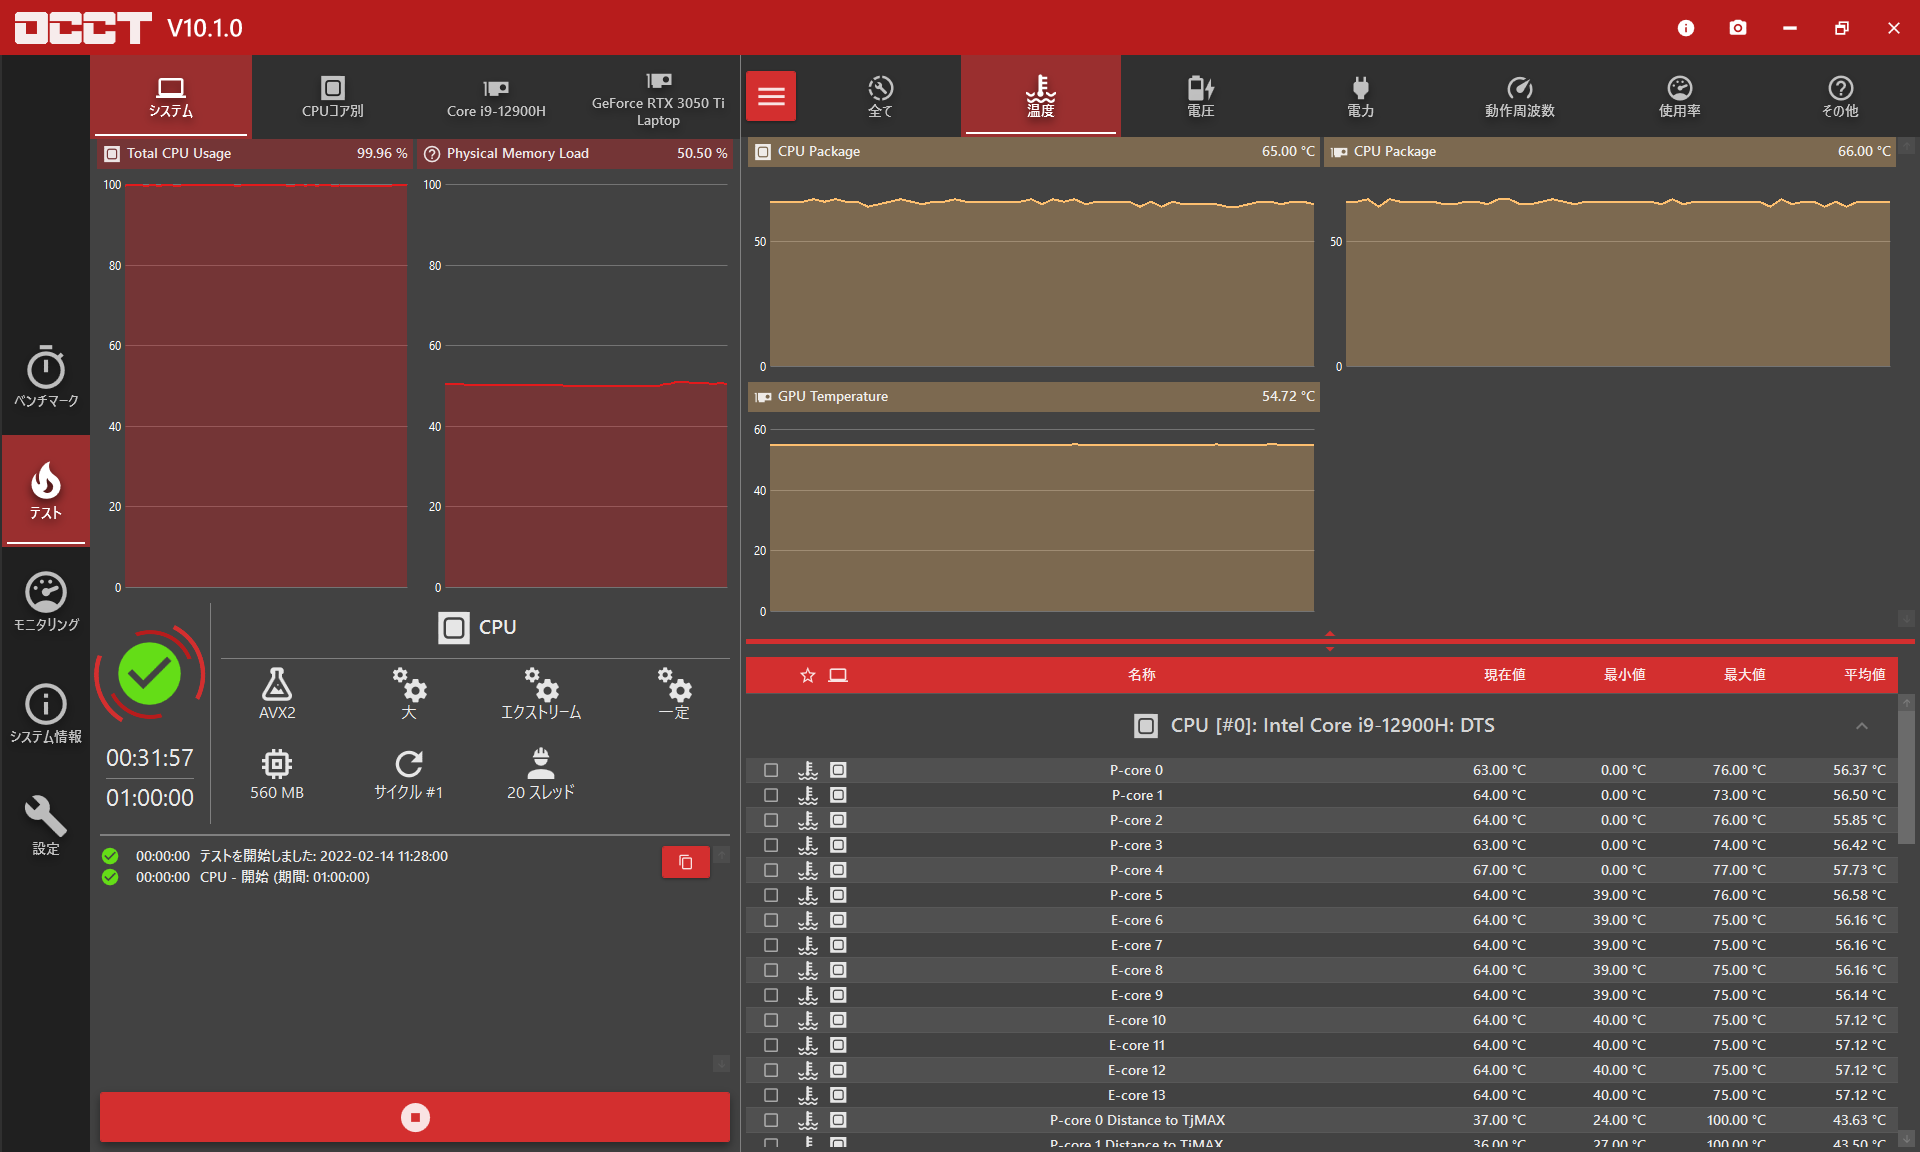Collapse the CPU [#0] Intel Core i9-12900H DTS group

coord(1861,726)
